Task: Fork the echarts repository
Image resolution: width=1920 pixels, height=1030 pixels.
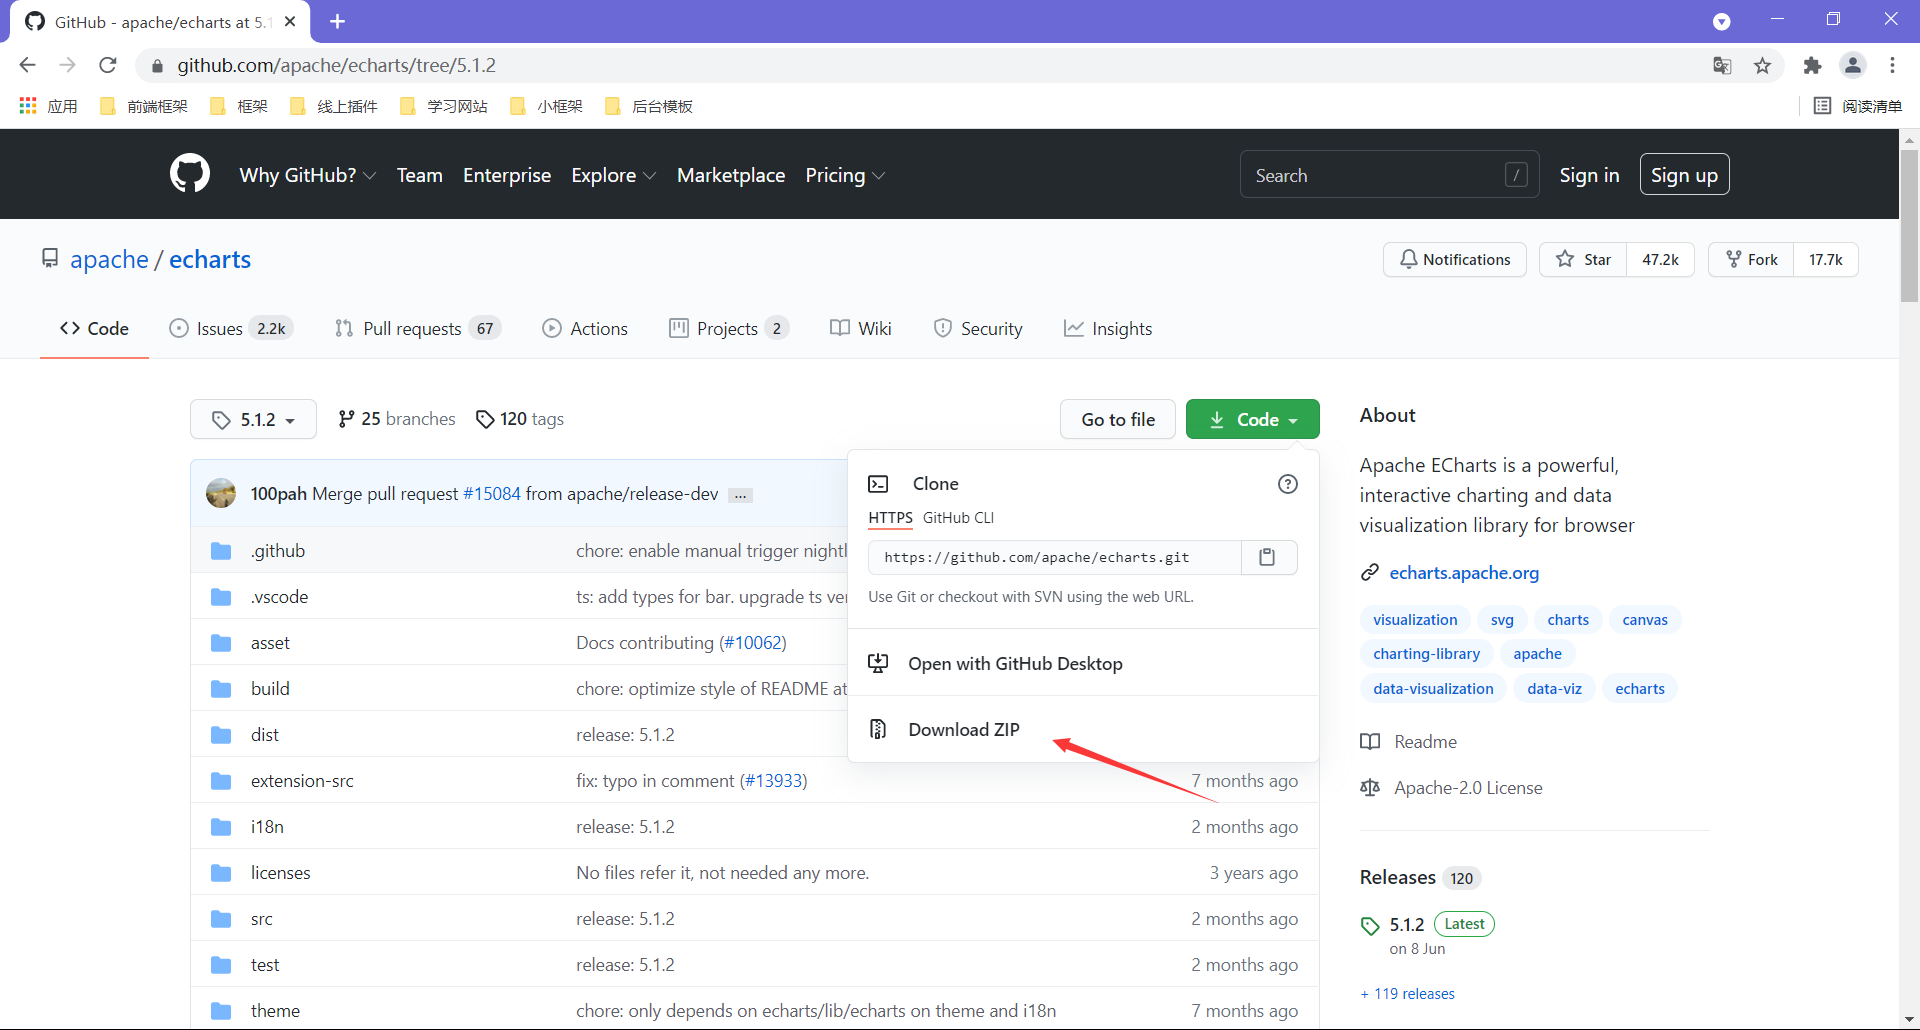Action: pyautogui.click(x=1751, y=260)
